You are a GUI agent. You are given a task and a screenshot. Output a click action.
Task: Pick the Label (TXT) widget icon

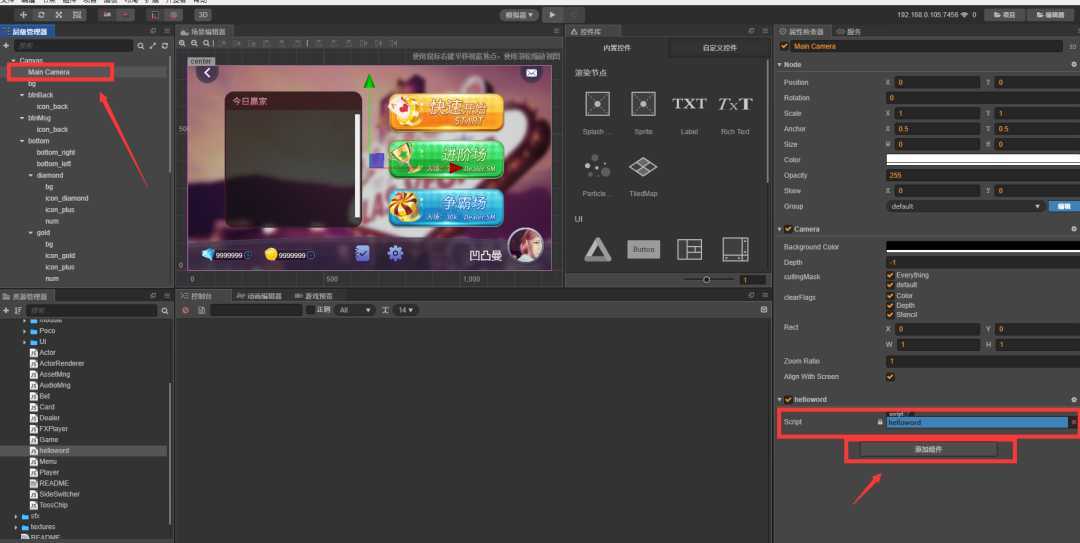pos(689,104)
